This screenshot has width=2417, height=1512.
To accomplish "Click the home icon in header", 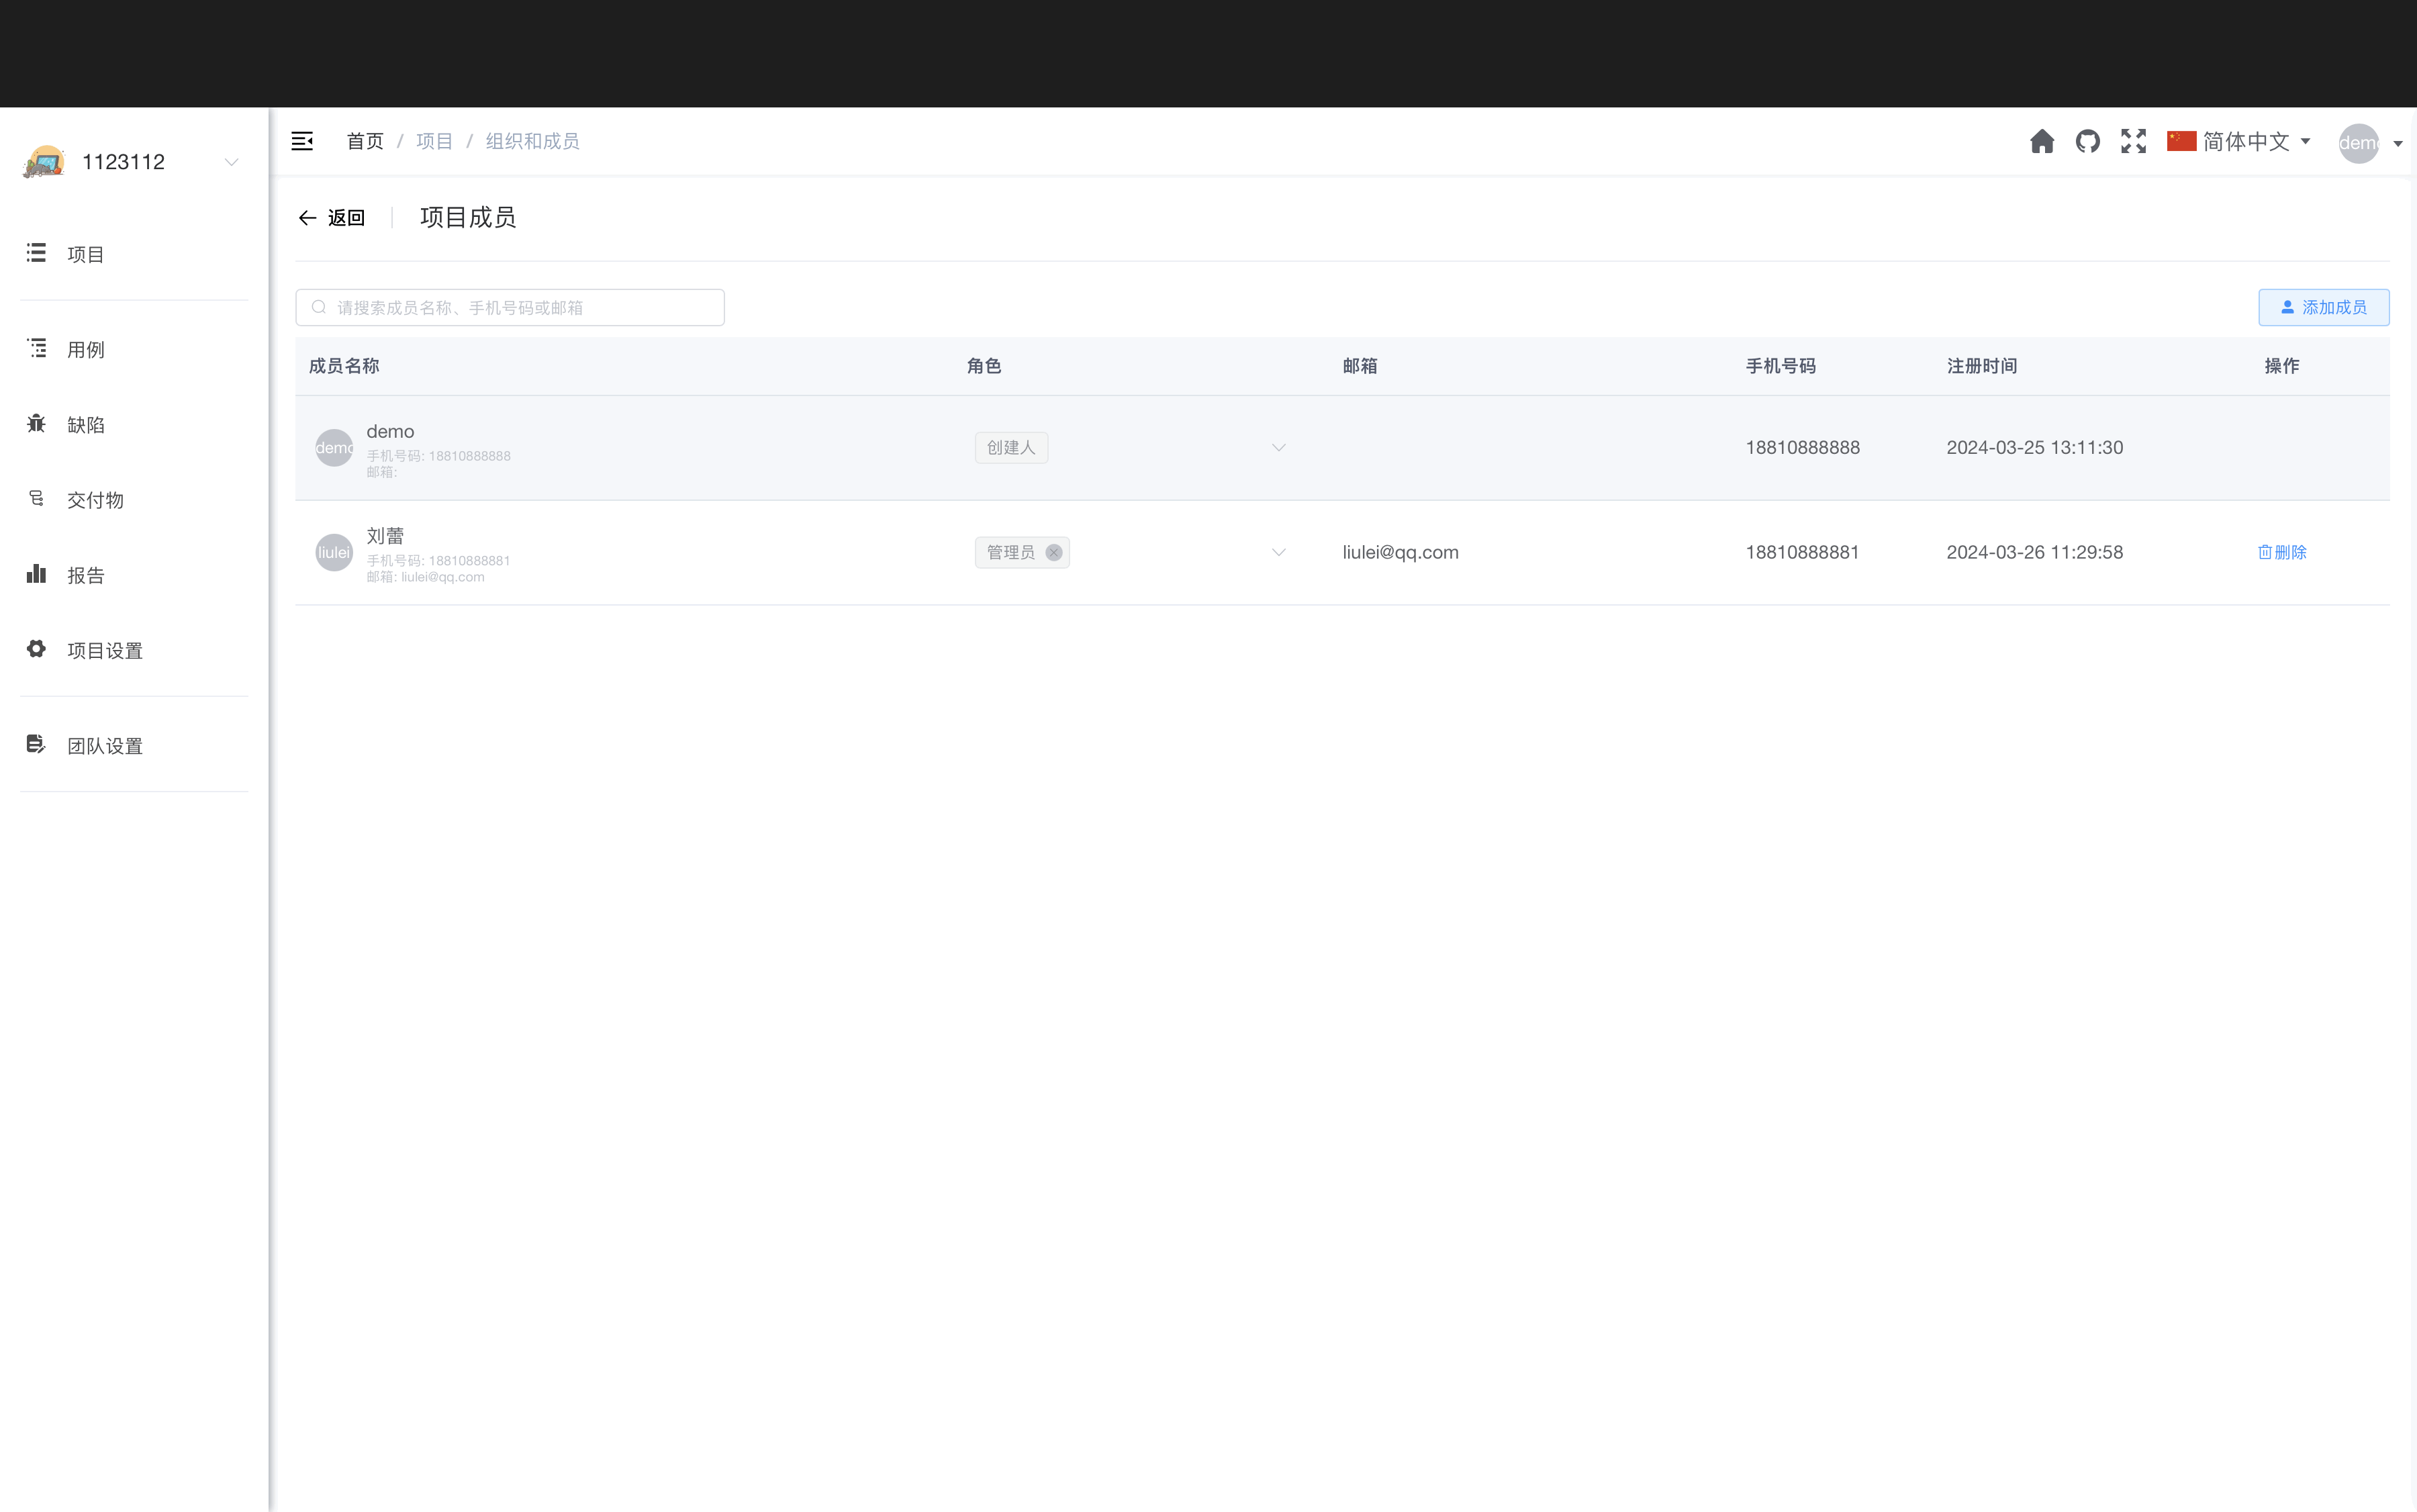I will tap(2041, 141).
